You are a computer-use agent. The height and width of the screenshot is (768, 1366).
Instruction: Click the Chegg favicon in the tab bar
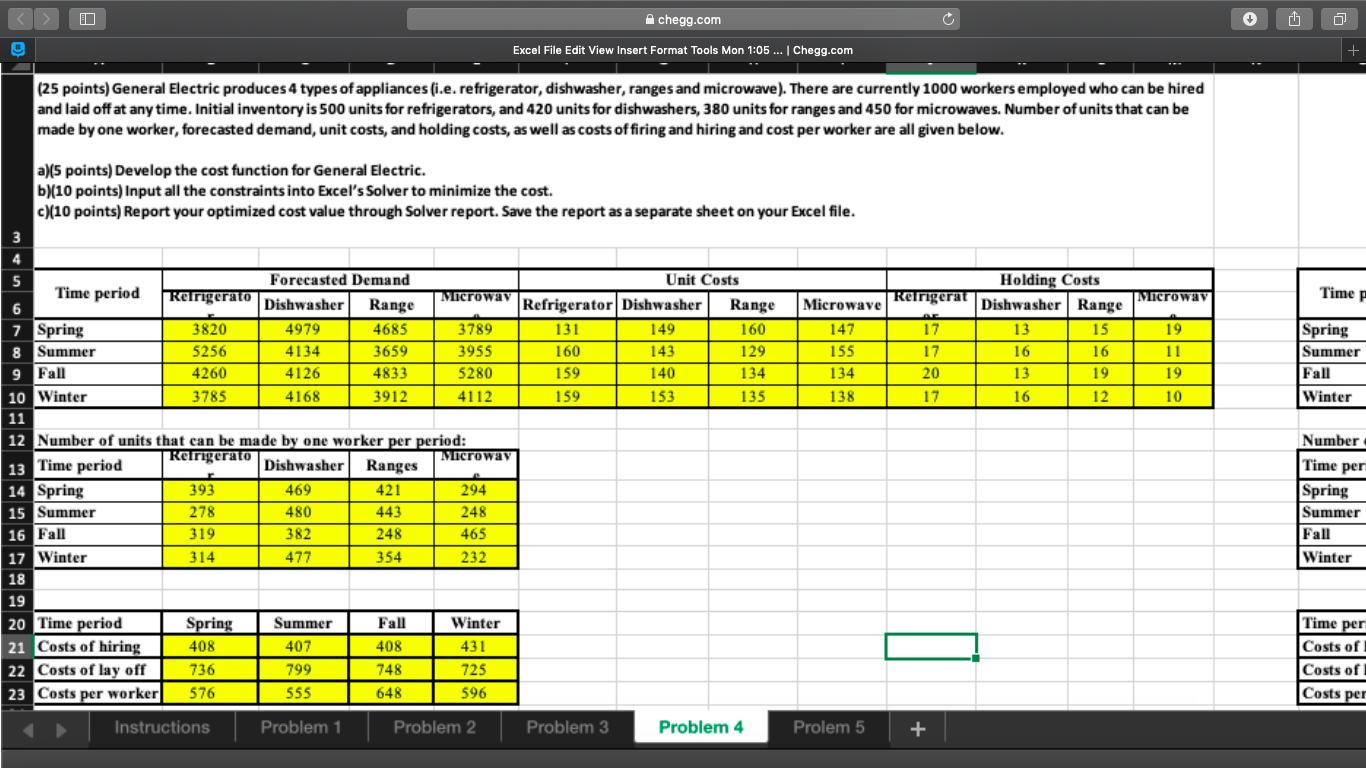point(16,47)
